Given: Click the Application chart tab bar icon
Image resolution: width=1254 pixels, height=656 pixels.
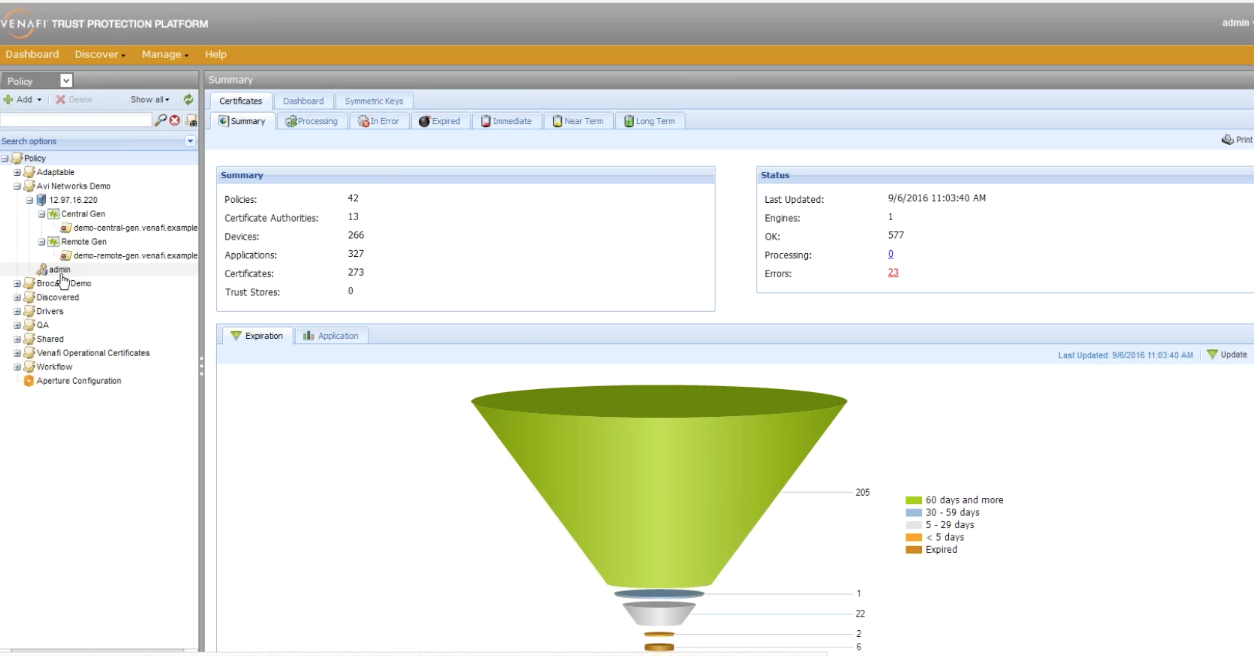Looking at the screenshot, I should tap(309, 336).
